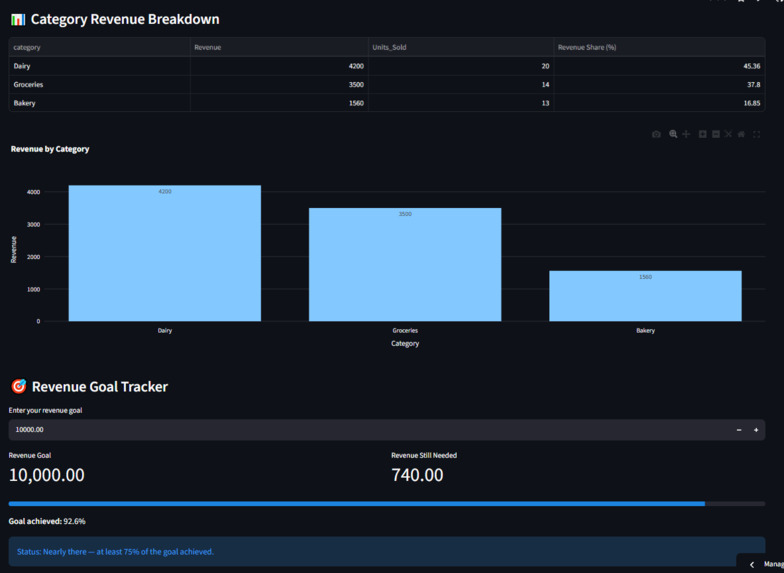The height and width of the screenshot is (573, 784).
Task: Expand the Manage app panel chevron
Action: [752, 564]
